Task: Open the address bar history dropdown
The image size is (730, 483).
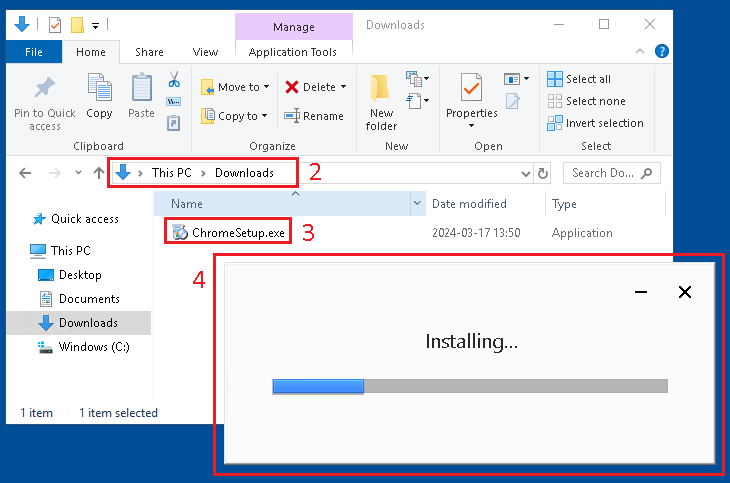Action: [x=527, y=173]
